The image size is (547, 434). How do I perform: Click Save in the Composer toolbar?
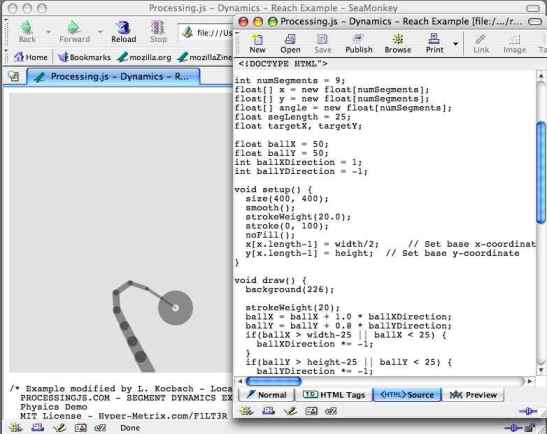(x=322, y=44)
